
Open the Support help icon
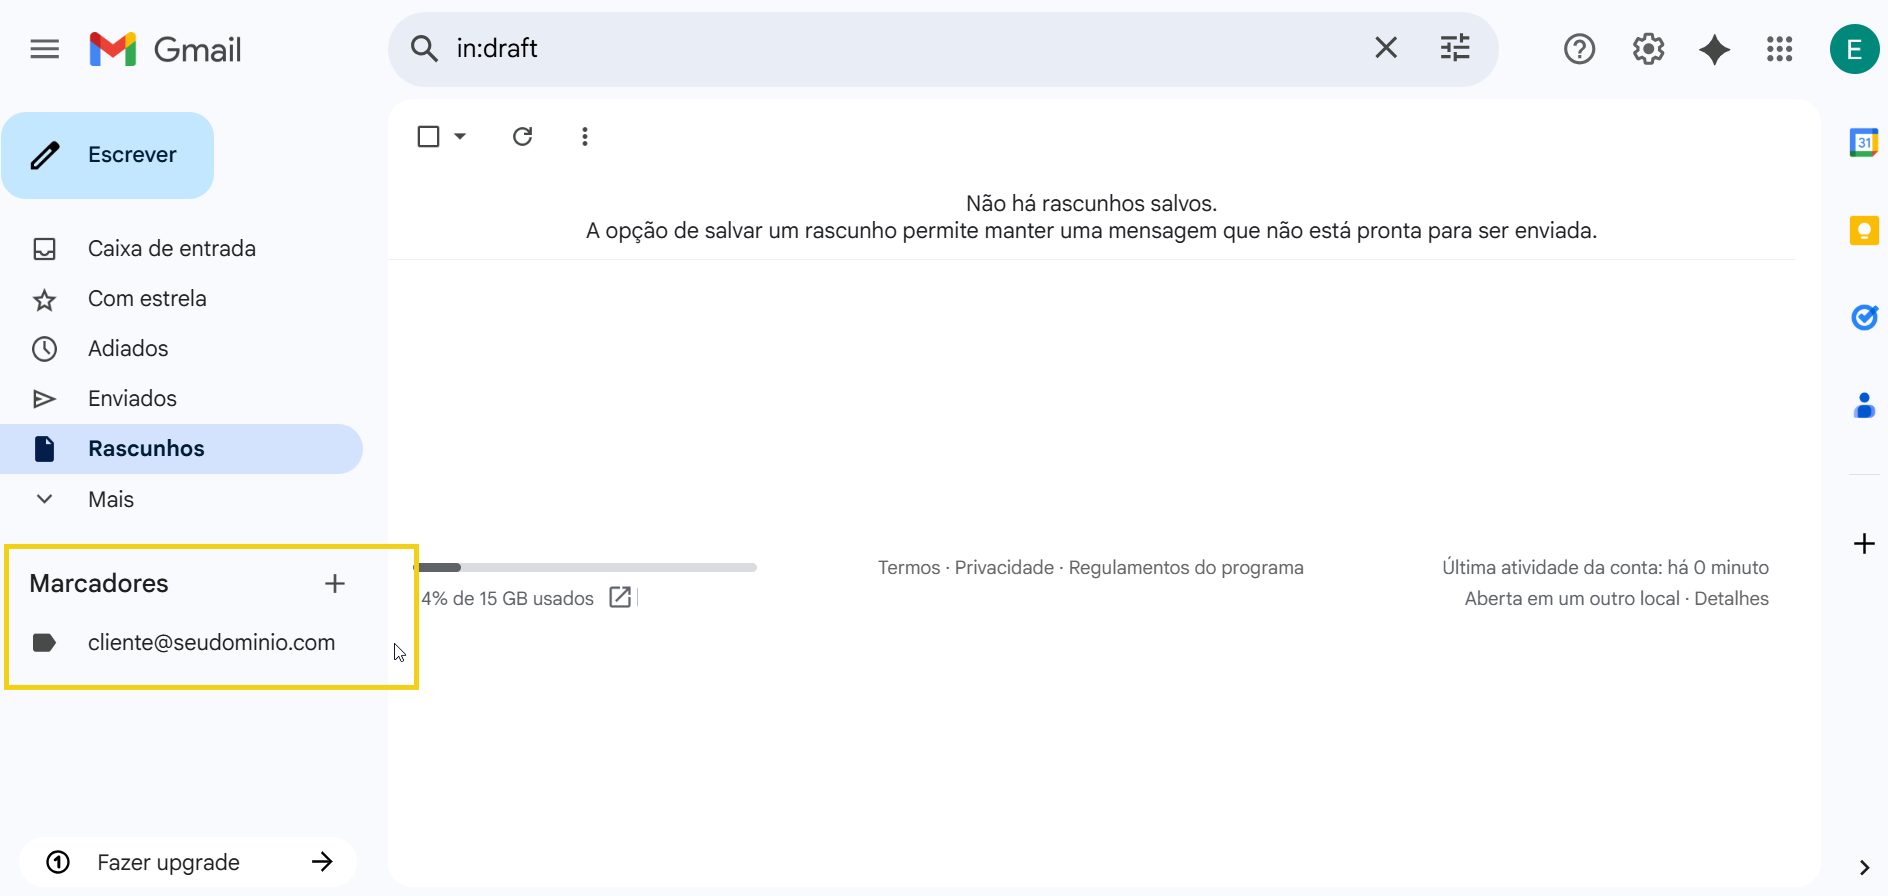click(x=1579, y=49)
